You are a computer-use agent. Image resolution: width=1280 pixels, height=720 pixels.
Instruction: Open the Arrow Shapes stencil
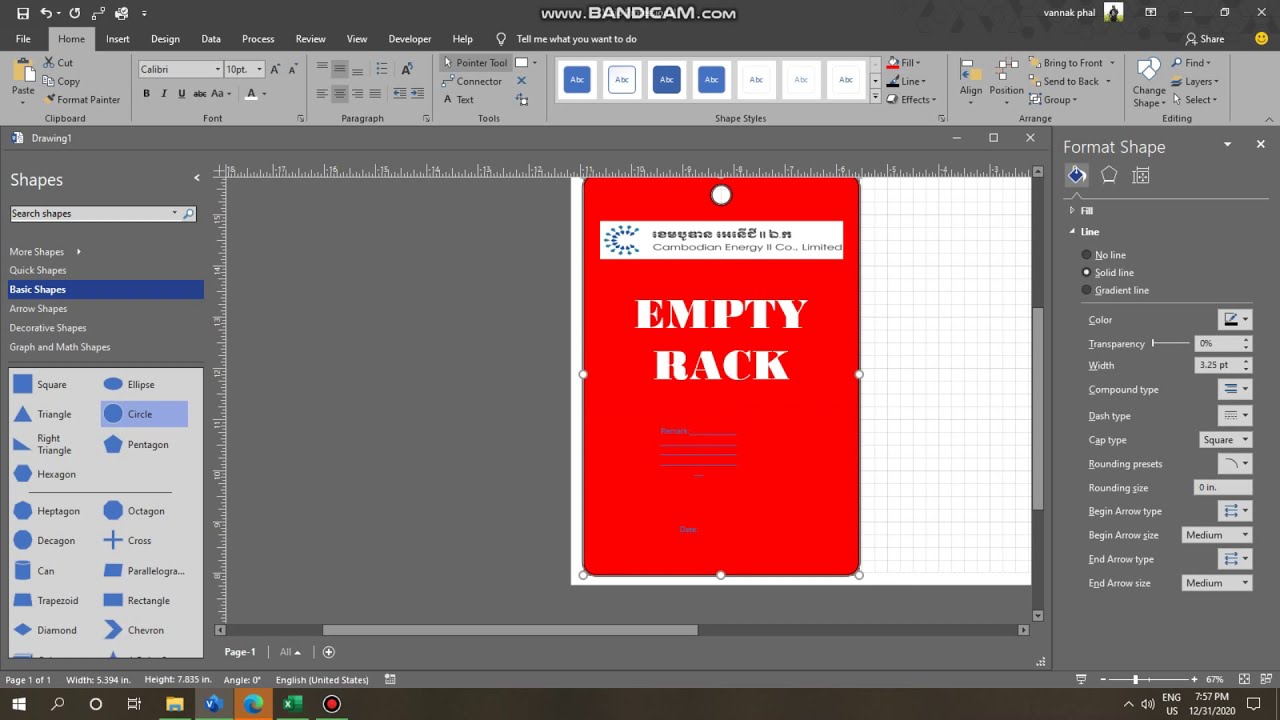click(38, 309)
